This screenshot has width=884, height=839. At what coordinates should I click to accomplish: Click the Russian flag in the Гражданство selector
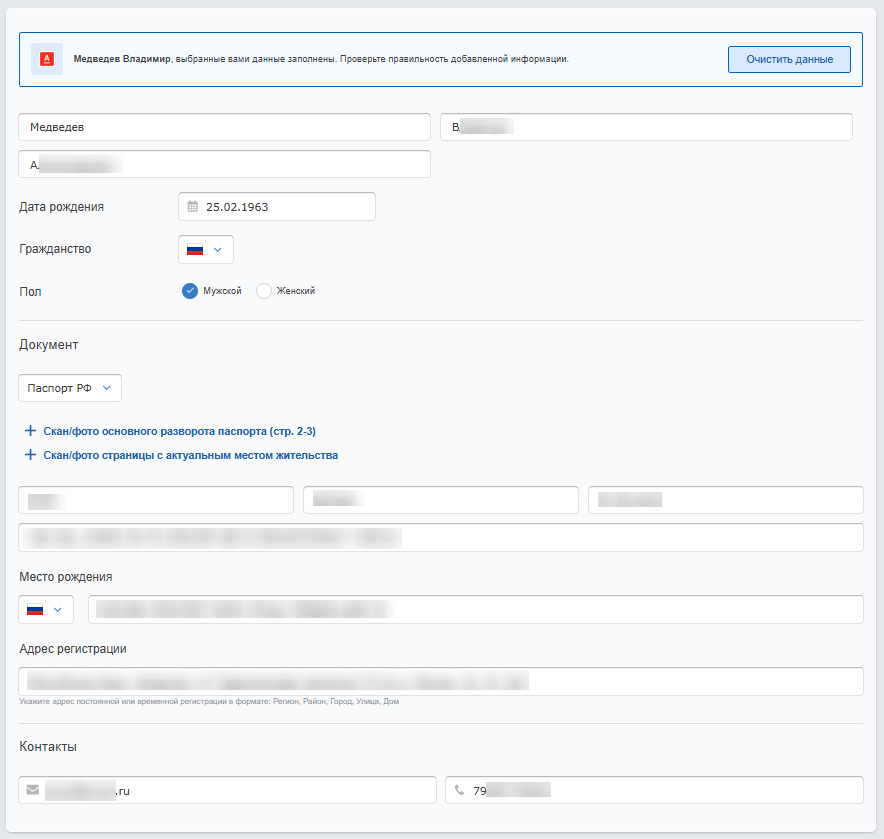point(195,249)
